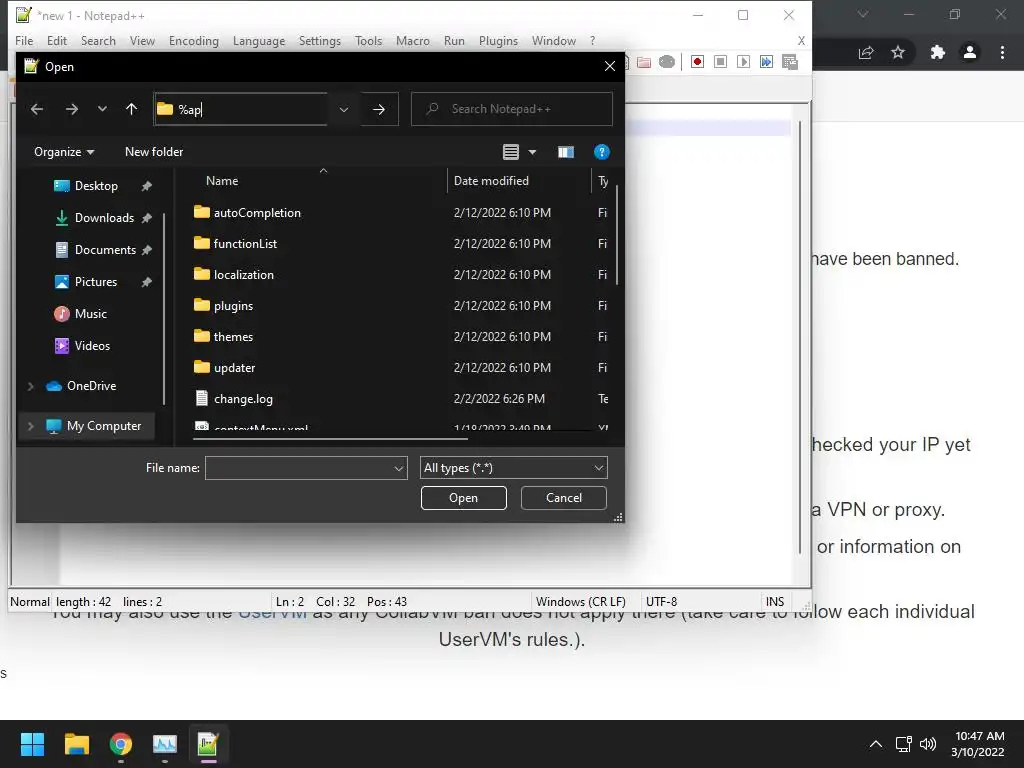Expand the My Computer tree node
The height and width of the screenshot is (768, 1024).
pyautogui.click(x=30, y=426)
